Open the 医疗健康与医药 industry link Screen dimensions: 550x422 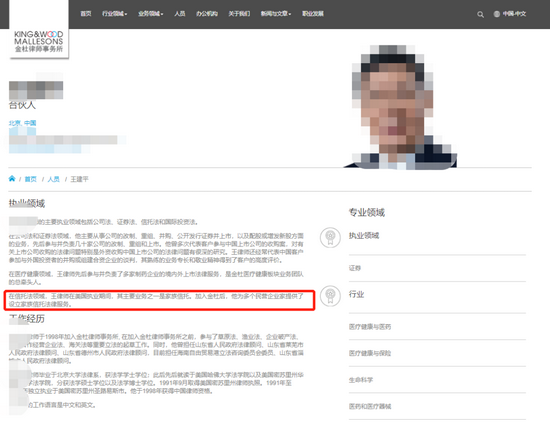pyautogui.click(x=370, y=327)
